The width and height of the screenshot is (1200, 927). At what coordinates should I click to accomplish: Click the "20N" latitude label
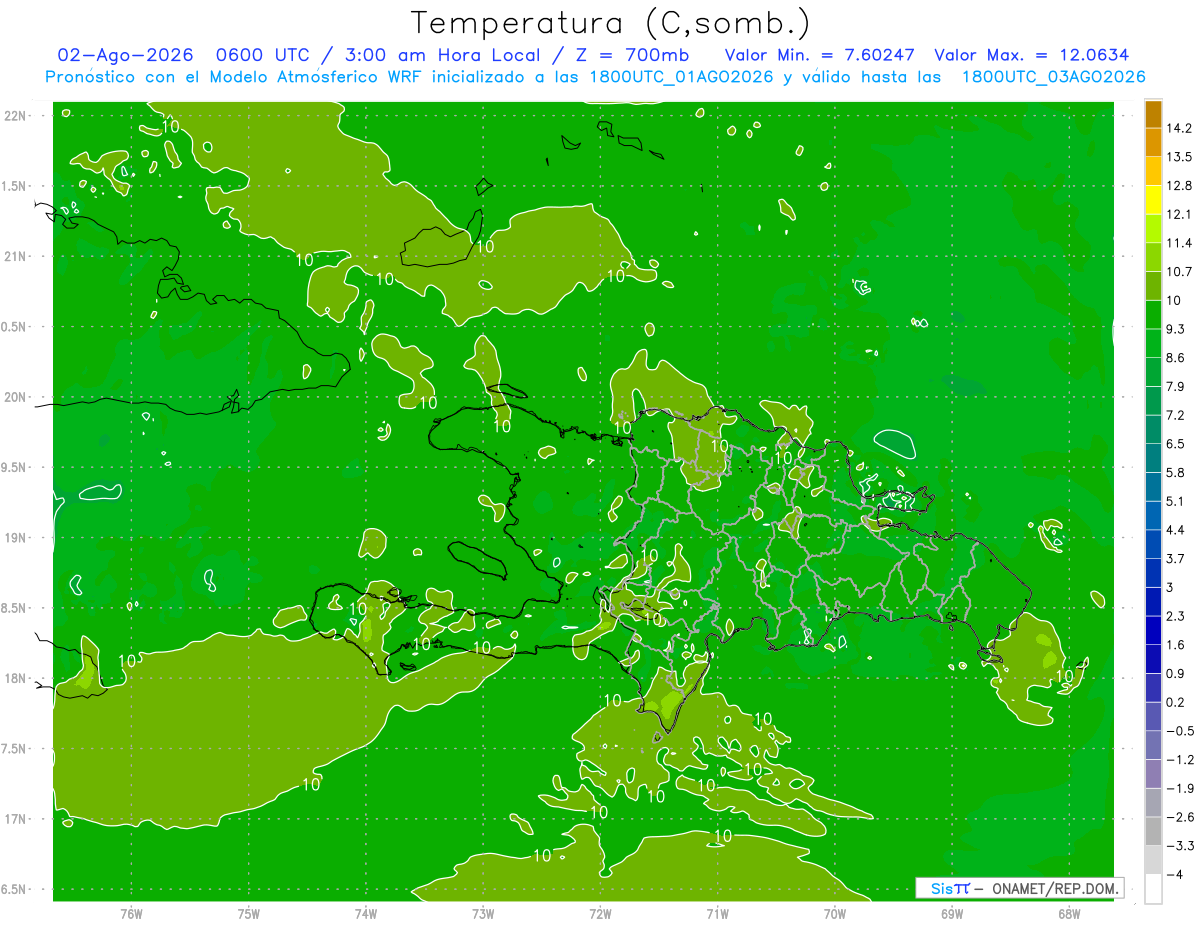coord(14,397)
